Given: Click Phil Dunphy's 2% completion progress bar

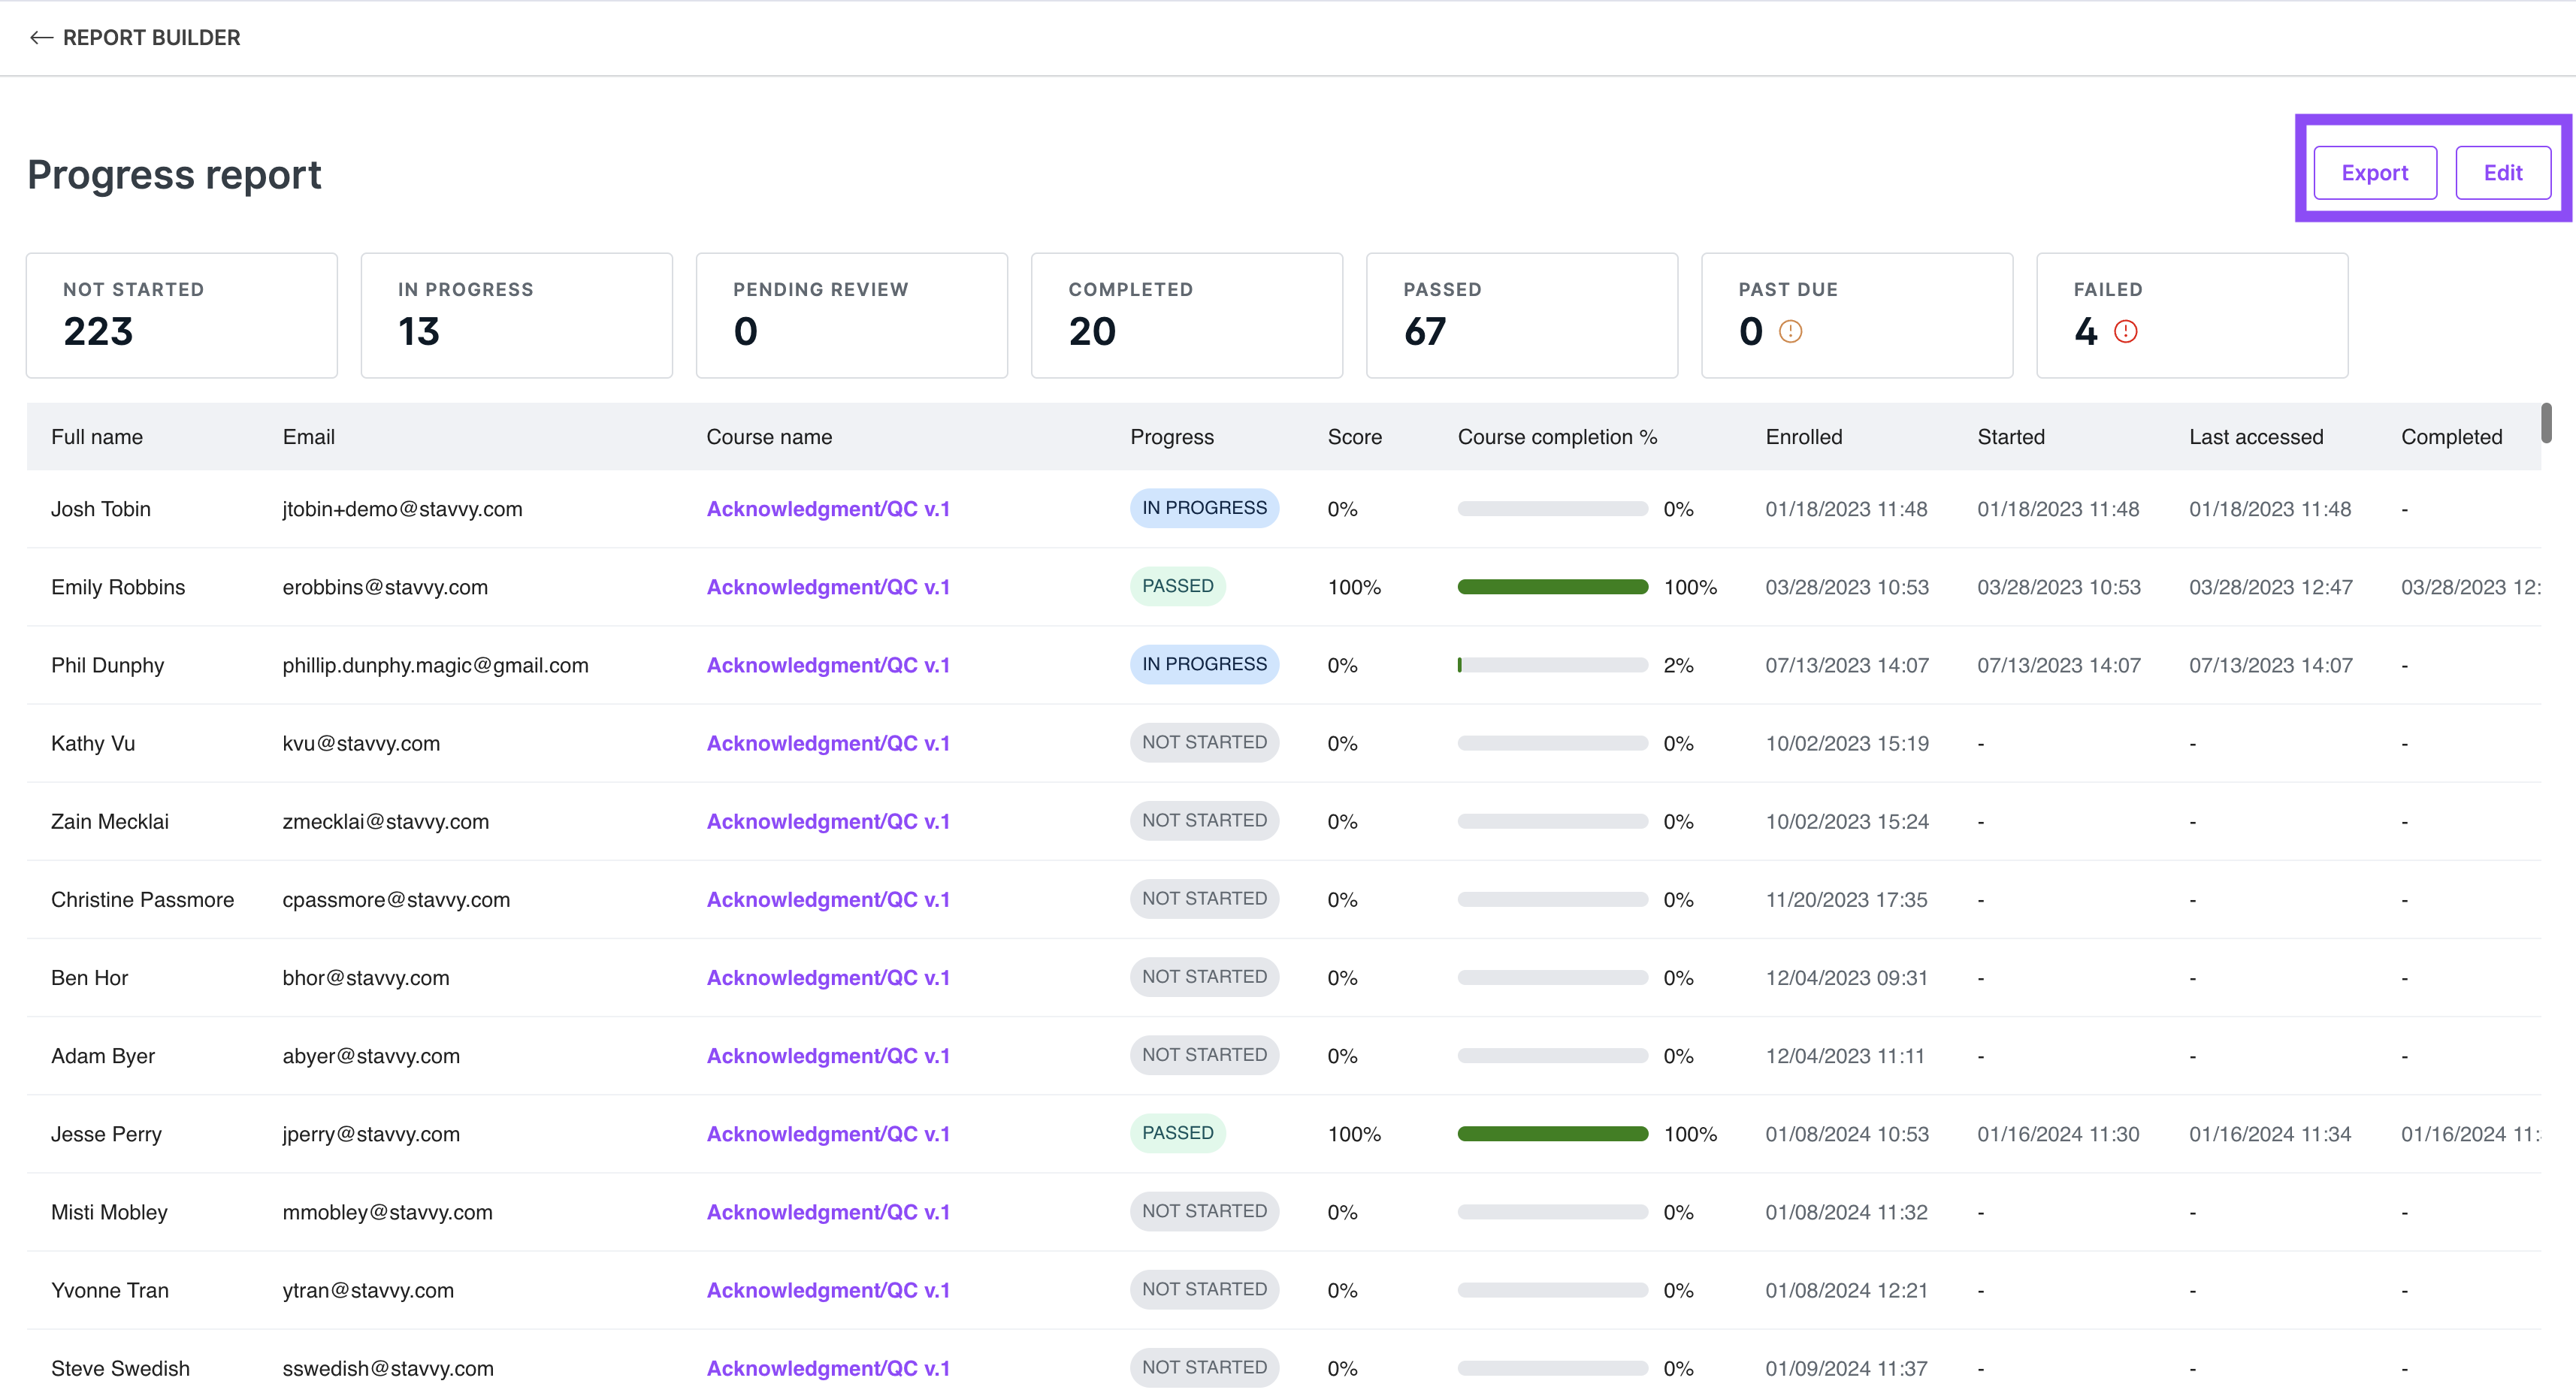Looking at the screenshot, I should coord(1552,665).
